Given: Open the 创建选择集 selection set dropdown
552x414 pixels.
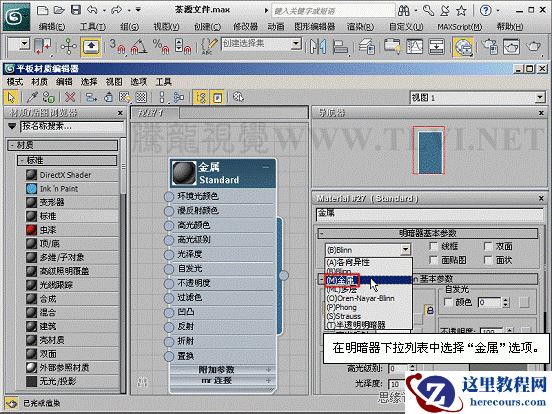Looking at the screenshot, I should pyautogui.click(x=261, y=44).
